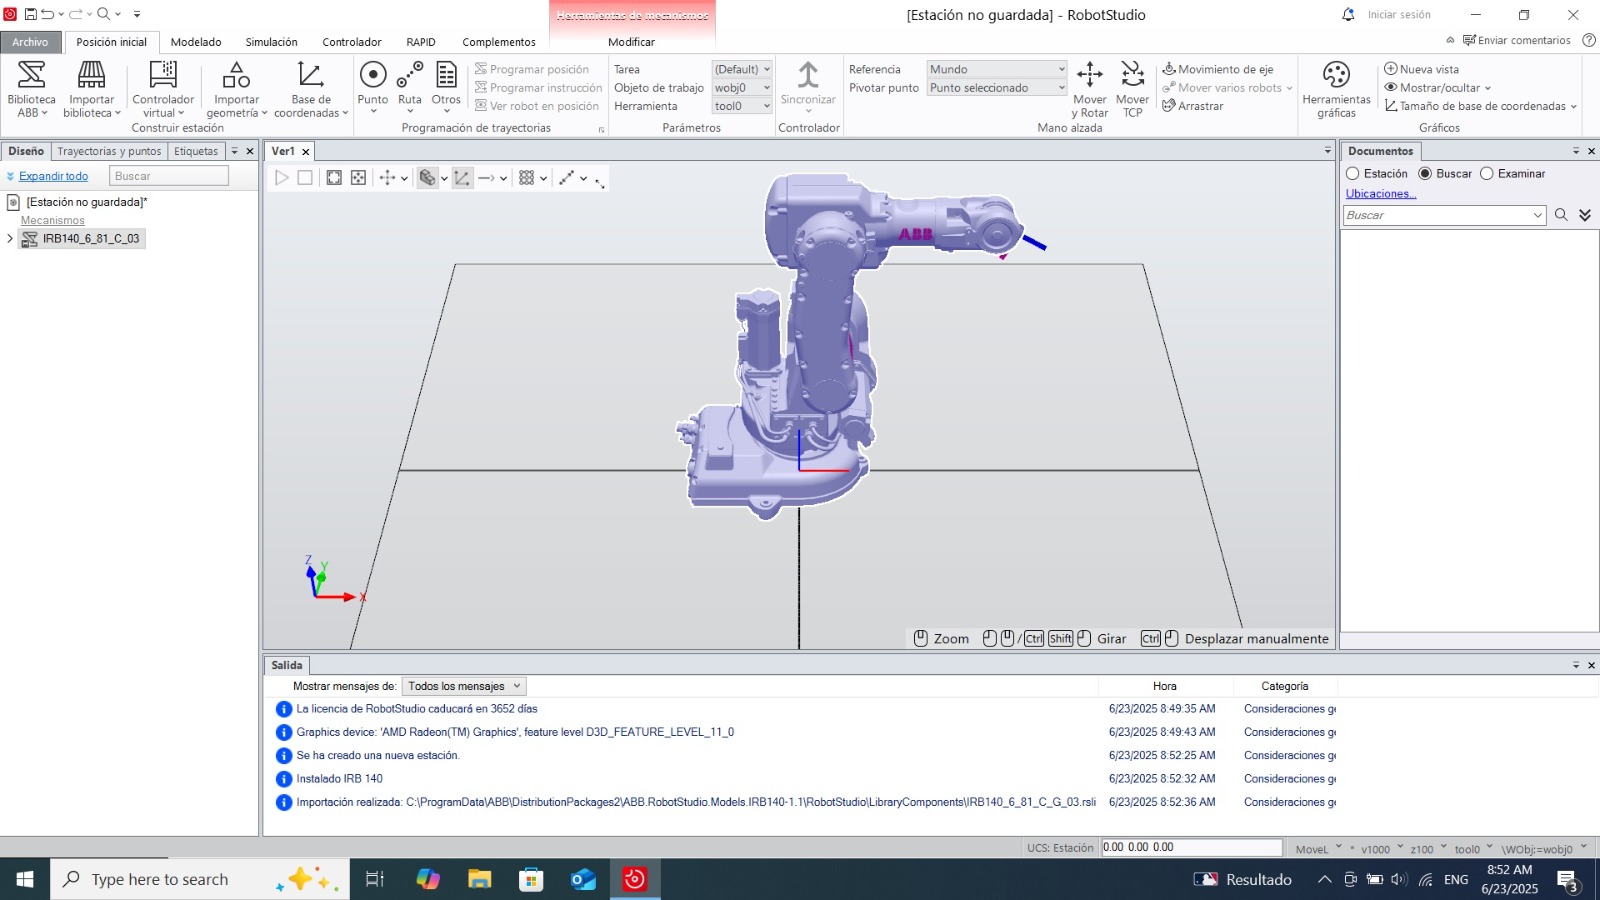Click the help question mark icon
Viewport: 1600px width, 900px height.
(x=1589, y=40)
